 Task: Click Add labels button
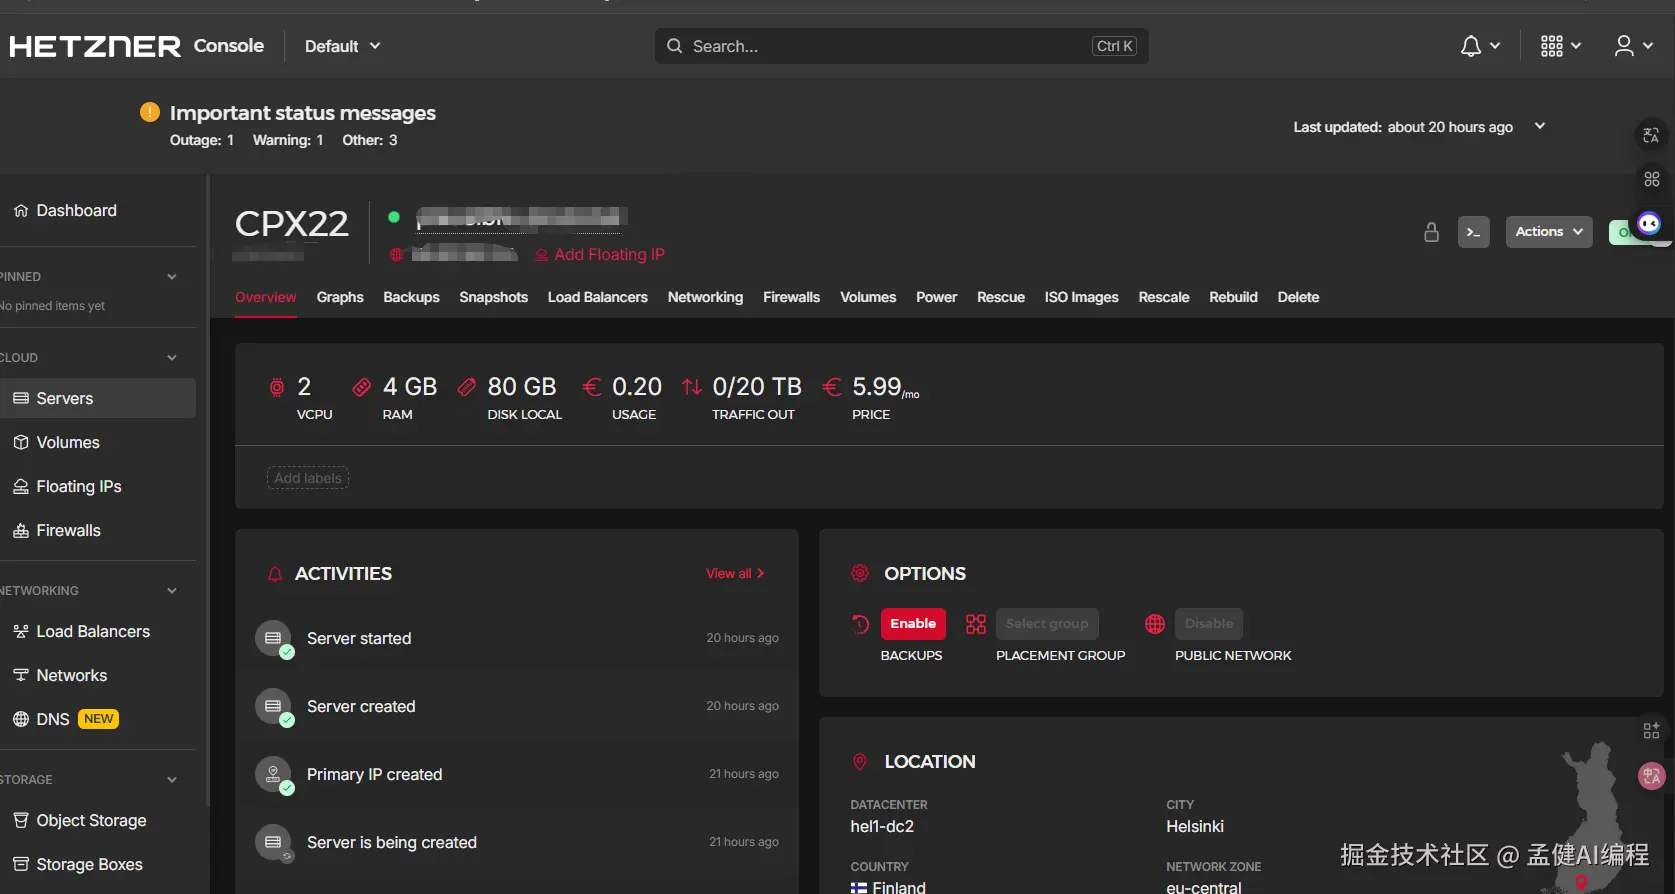click(x=308, y=478)
